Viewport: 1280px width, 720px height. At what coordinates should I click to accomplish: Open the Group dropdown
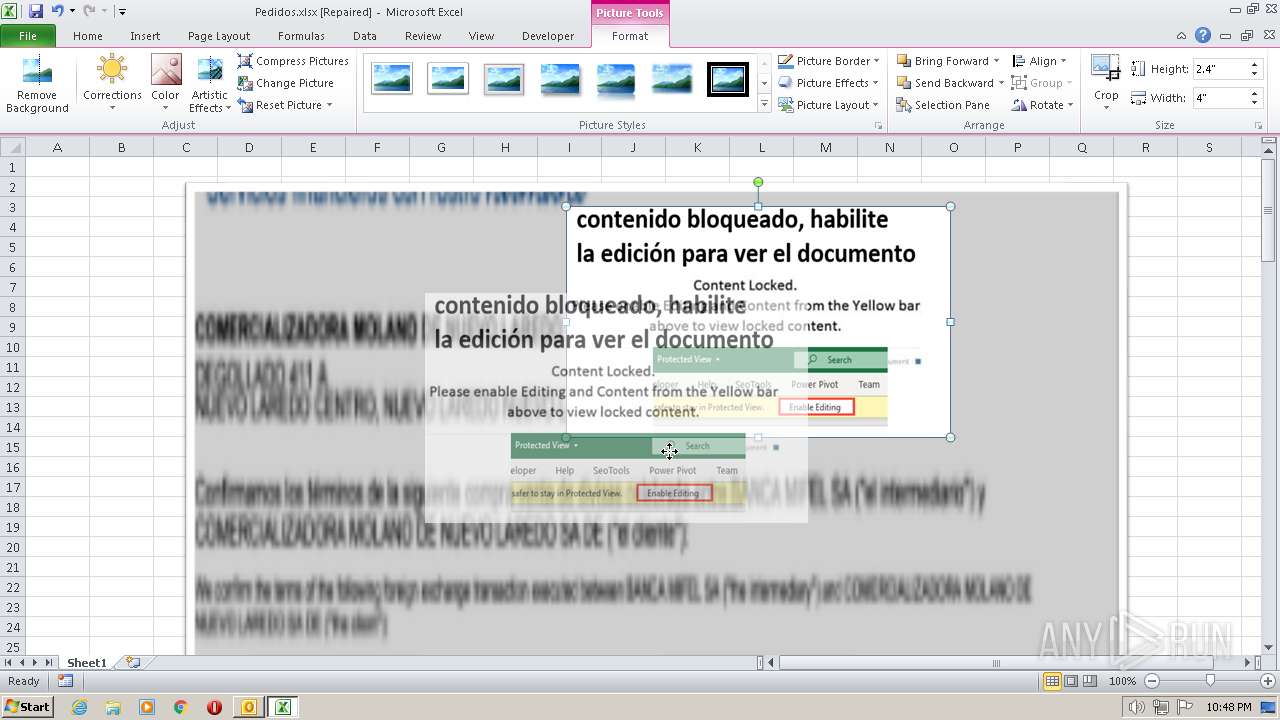click(x=1042, y=83)
